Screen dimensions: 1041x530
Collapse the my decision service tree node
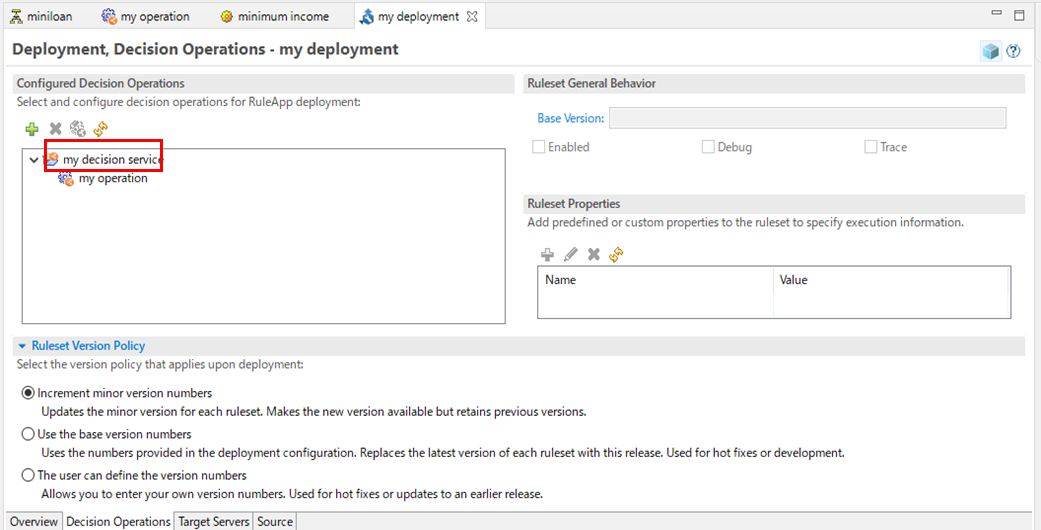coord(33,160)
